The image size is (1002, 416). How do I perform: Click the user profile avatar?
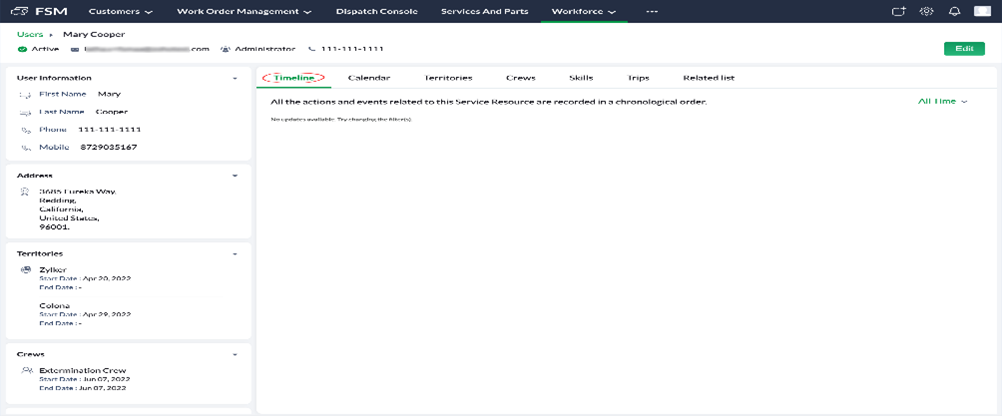coord(982,11)
